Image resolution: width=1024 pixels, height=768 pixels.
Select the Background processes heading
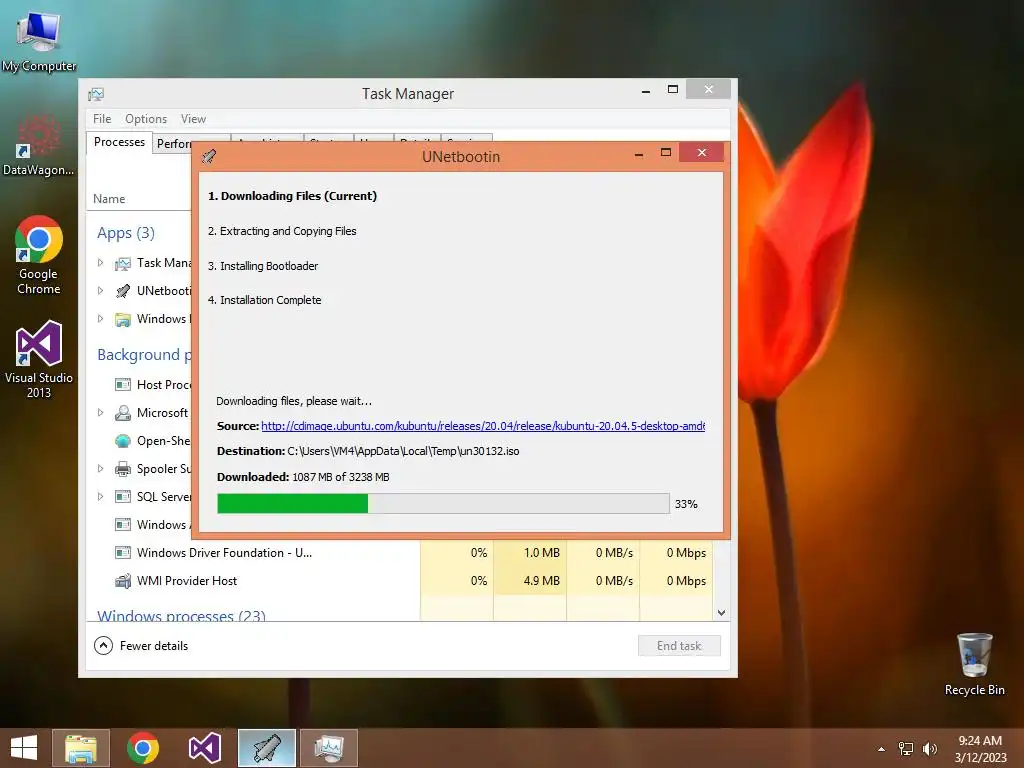click(144, 355)
